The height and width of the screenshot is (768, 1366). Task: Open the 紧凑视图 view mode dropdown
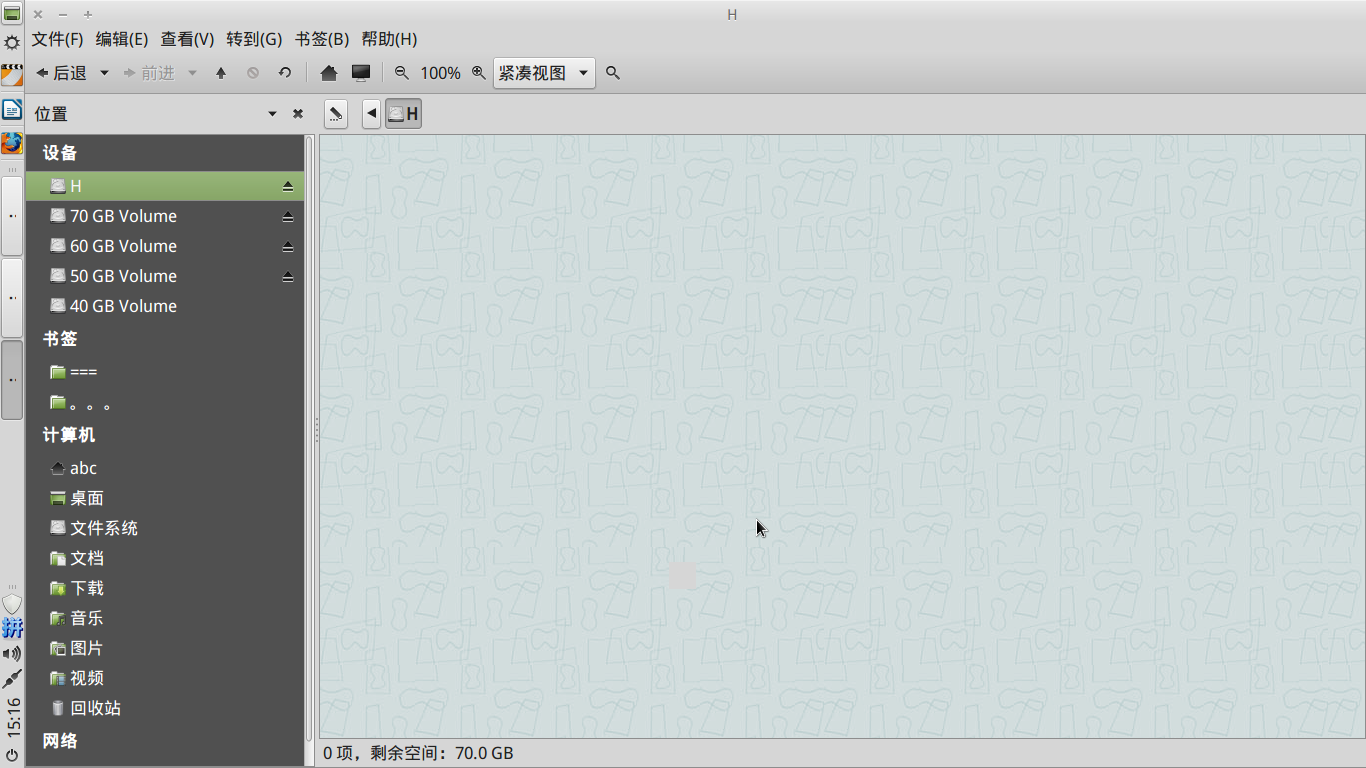click(x=544, y=73)
